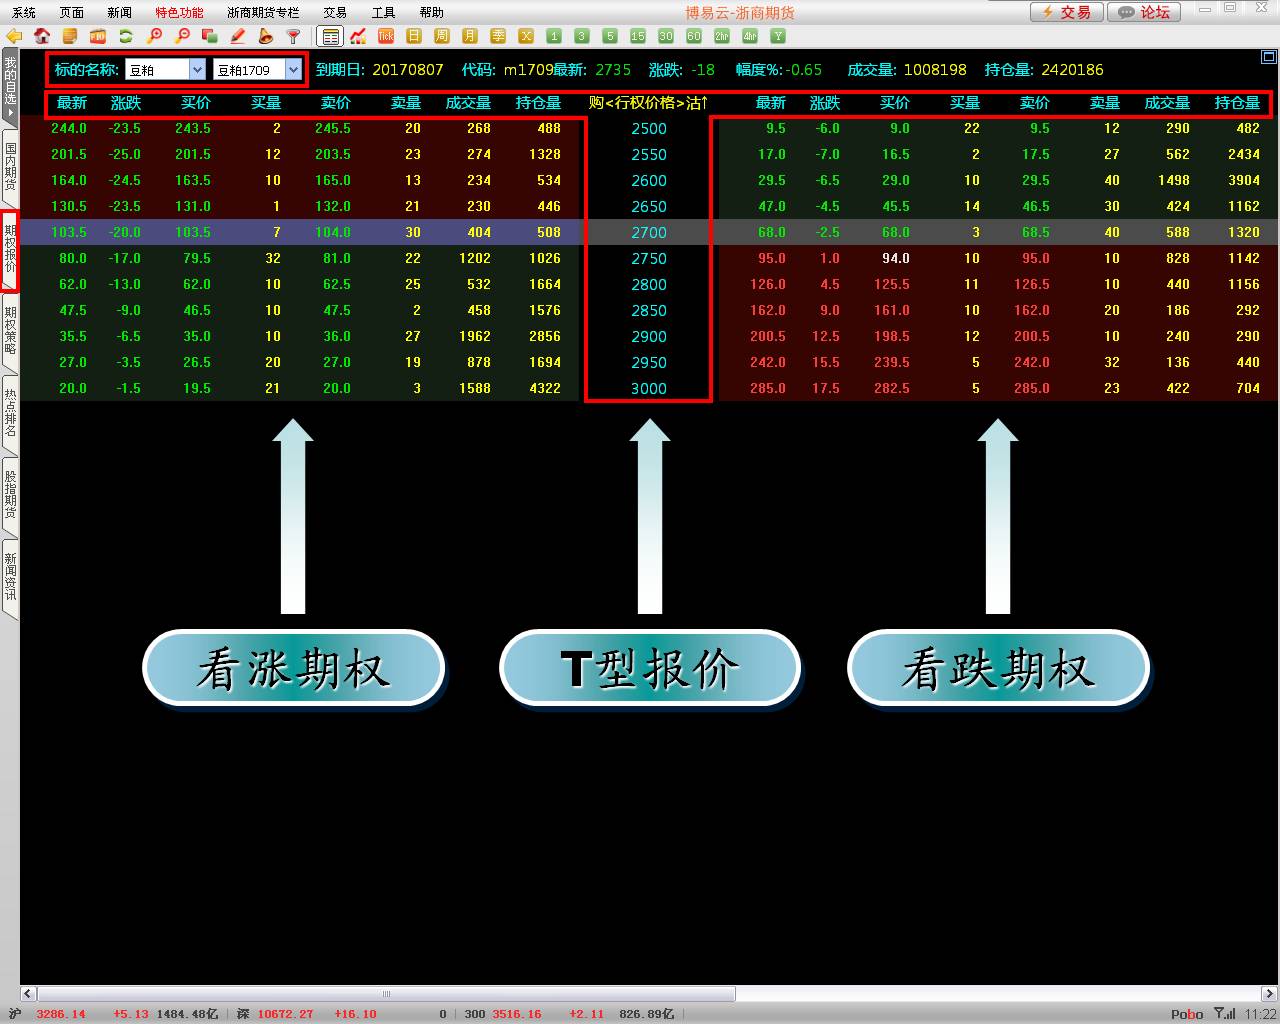Image resolution: width=1280 pixels, height=1024 pixels.
Task: Select the 2700 strike price row
Action: [x=649, y=232]
